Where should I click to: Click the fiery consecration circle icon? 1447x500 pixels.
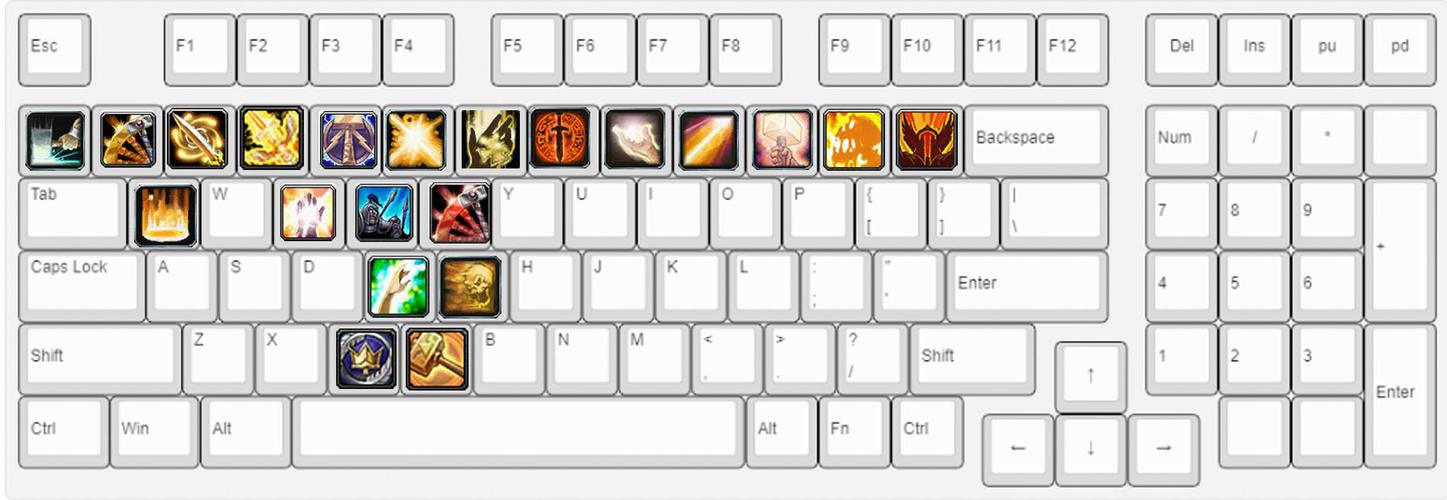coord(166,214)
